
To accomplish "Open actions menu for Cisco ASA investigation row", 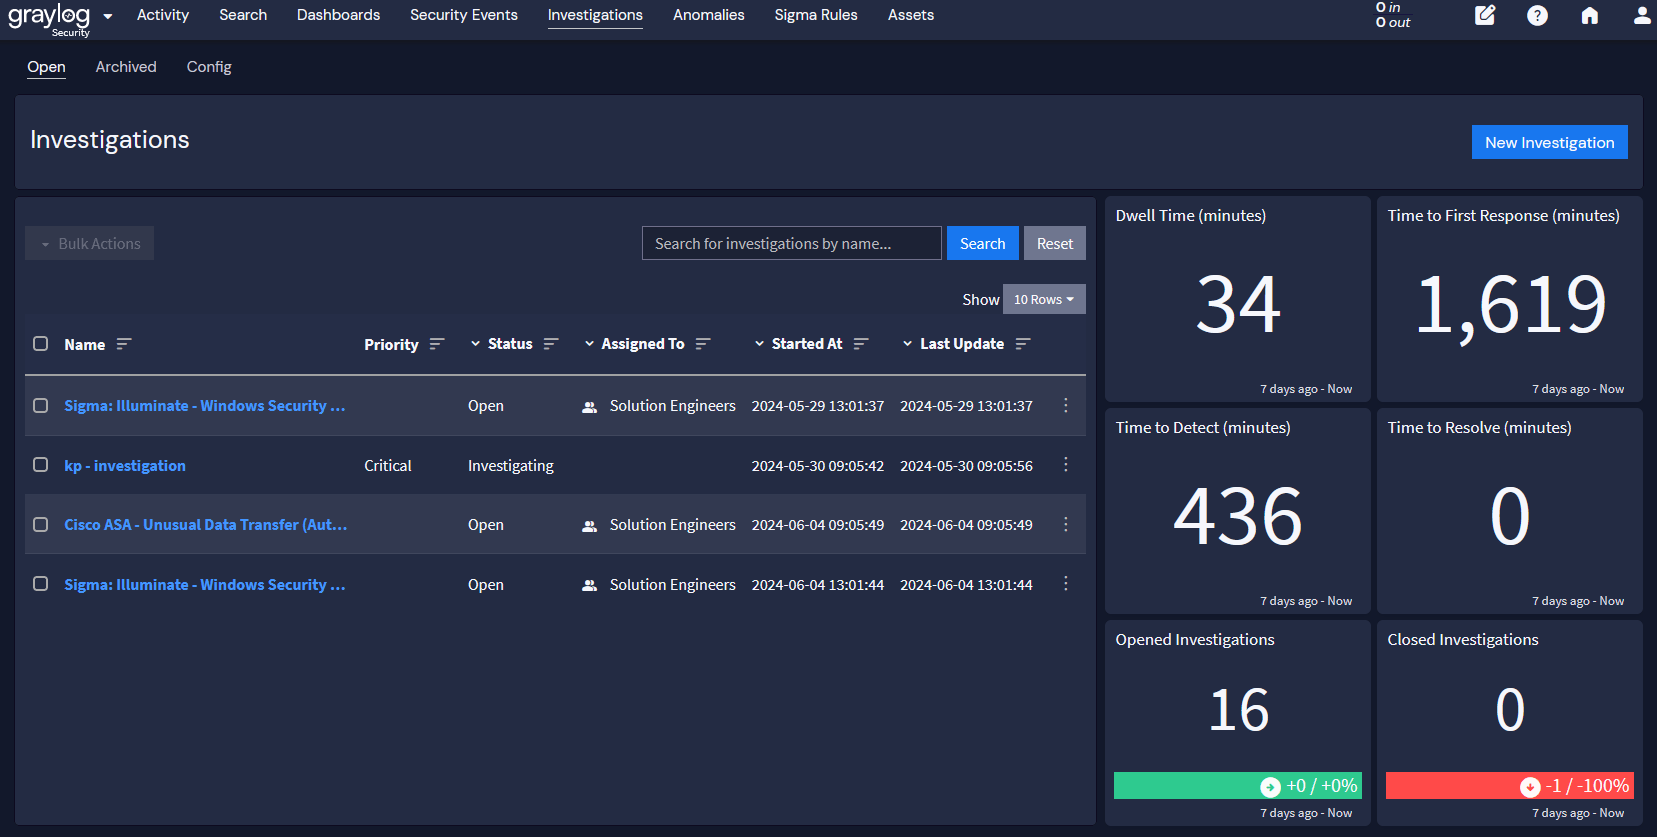I will (x=1065, y=524).
